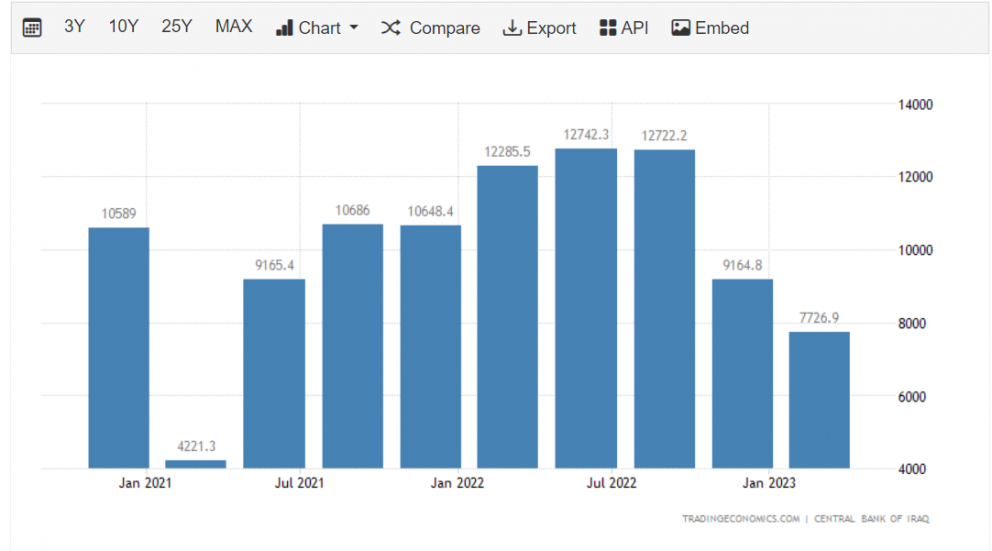Viewport: 992px width, 551px height.
Task: Click the API grid icon
Action: [x=607, y=28]
